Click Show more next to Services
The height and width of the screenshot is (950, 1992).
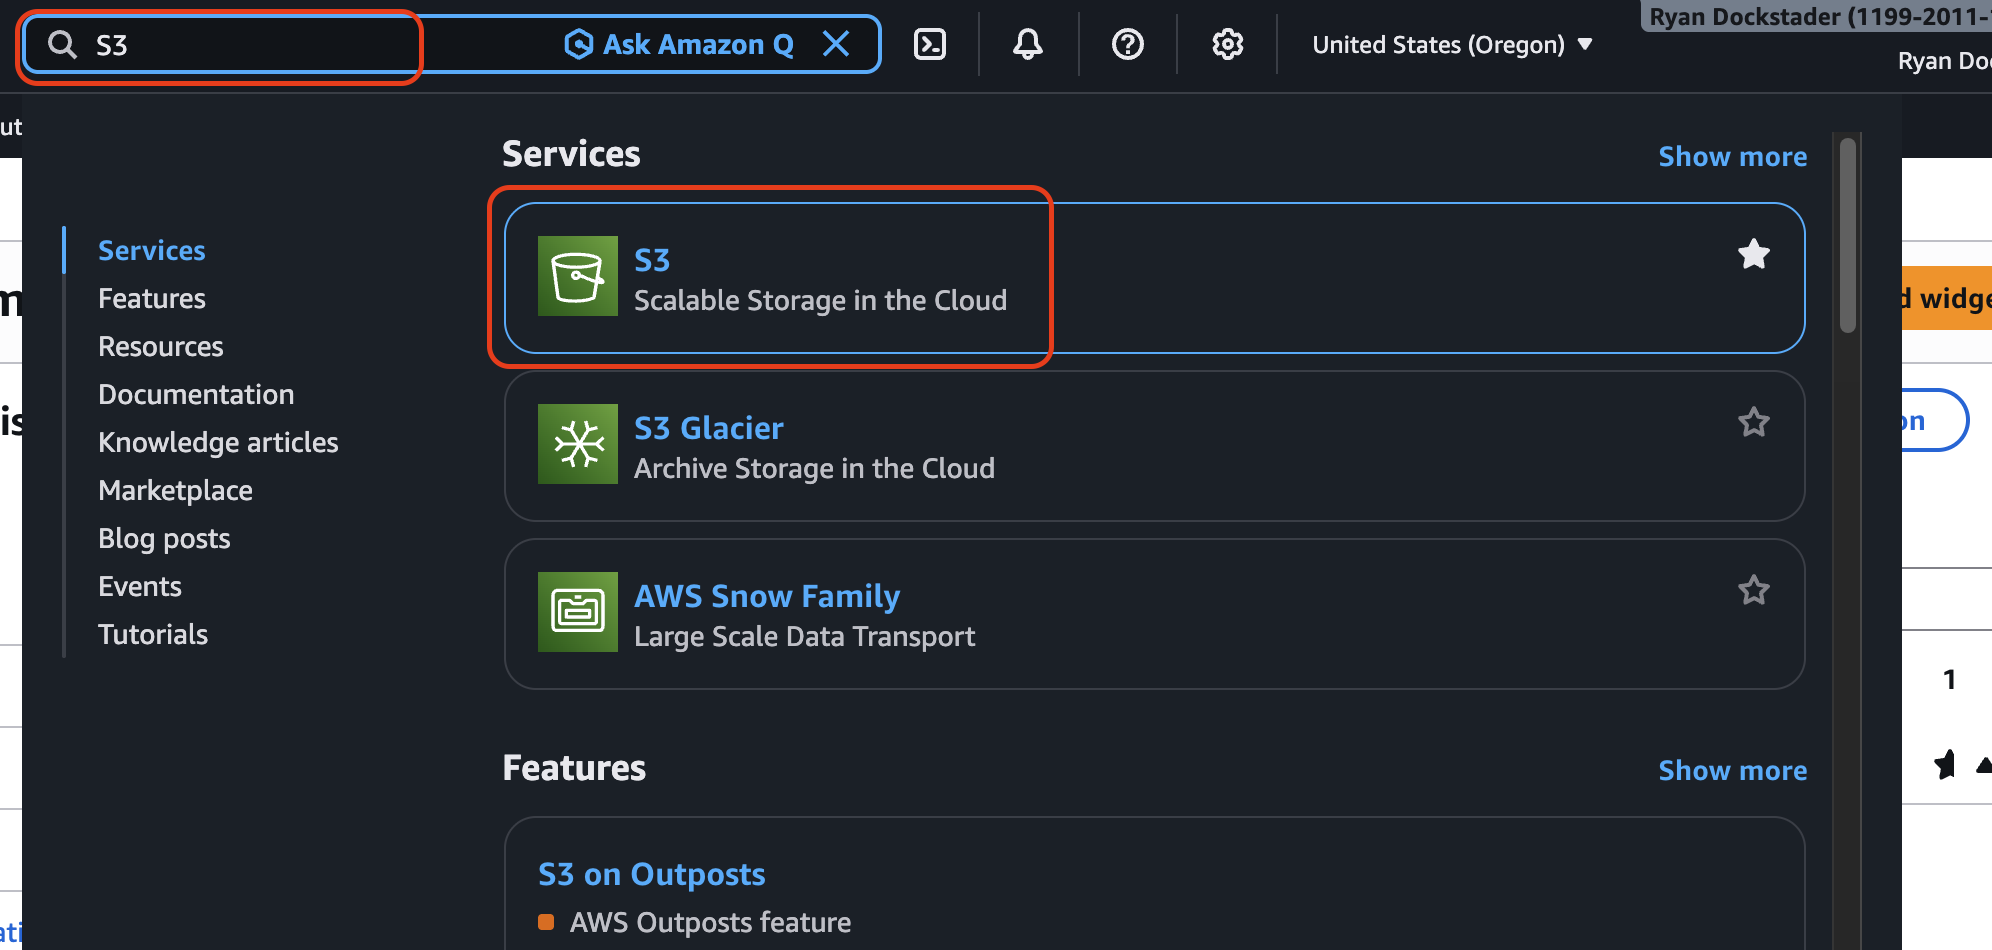click(x=1732, y=157)
